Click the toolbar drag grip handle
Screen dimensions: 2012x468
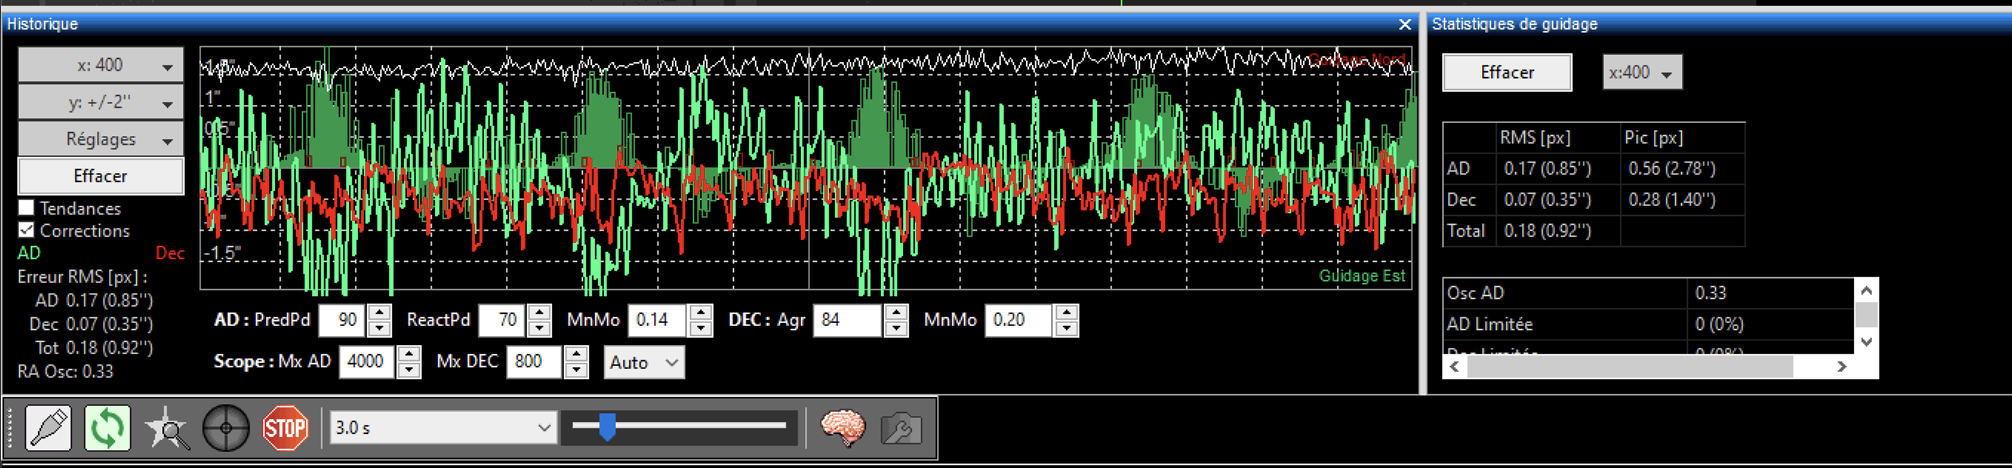point(11,428)
